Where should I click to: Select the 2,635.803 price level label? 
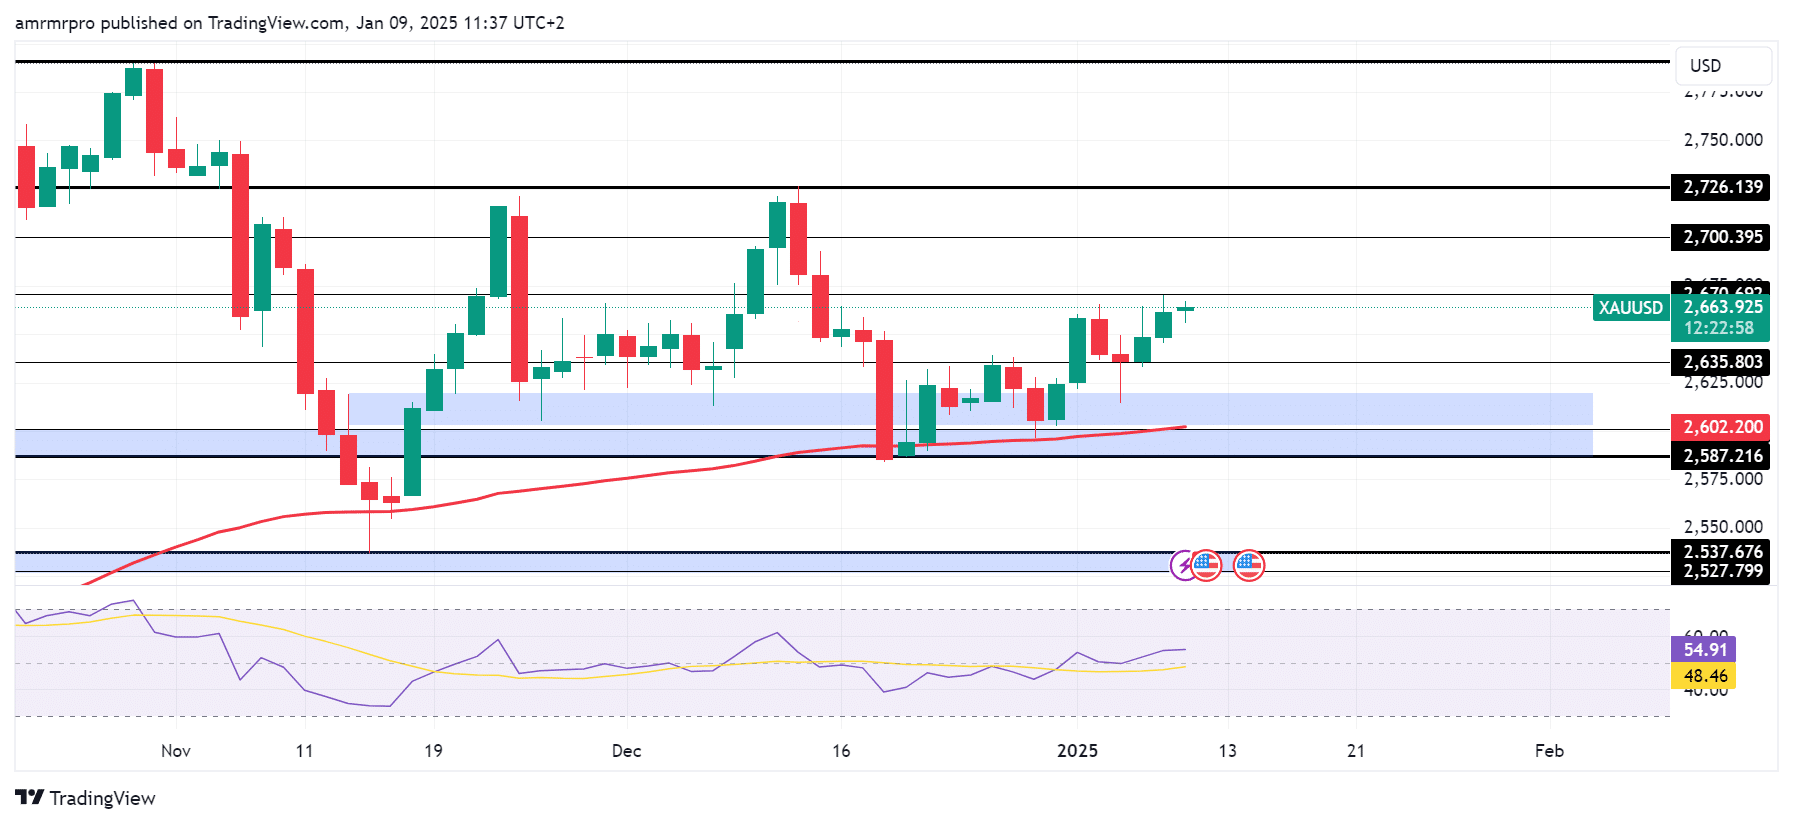1720,362
